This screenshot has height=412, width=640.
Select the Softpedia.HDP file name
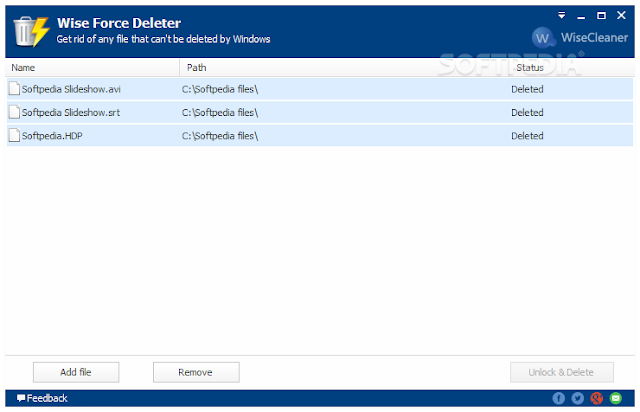(52, 136)
